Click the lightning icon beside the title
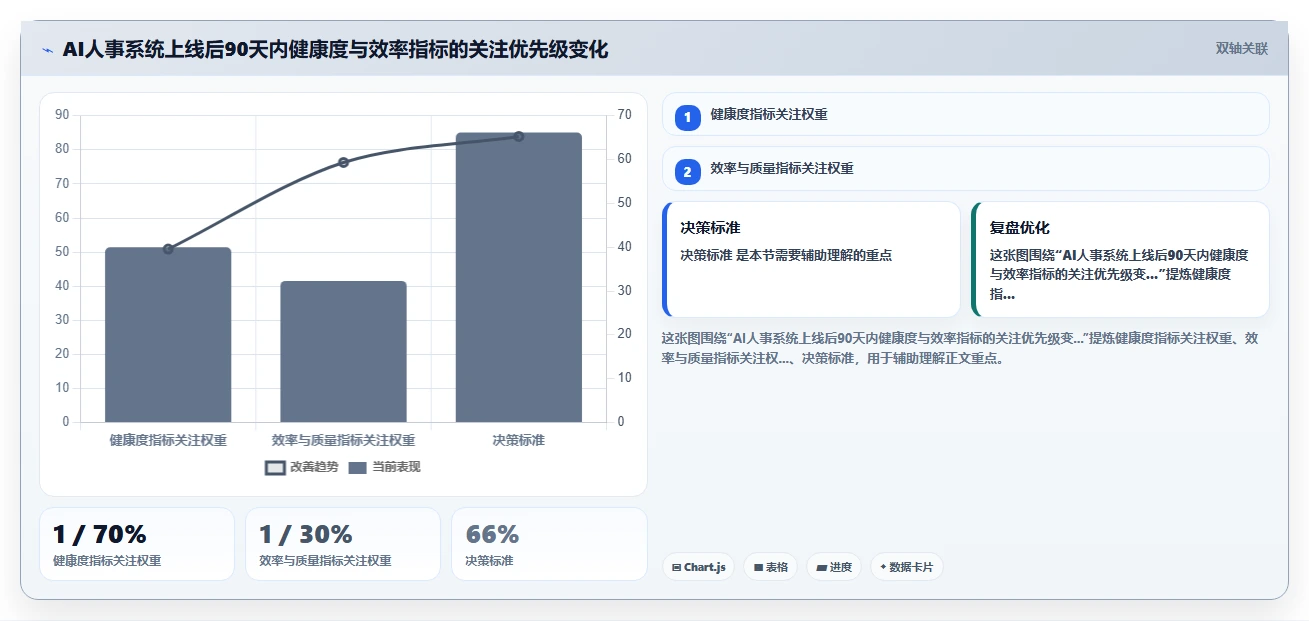Viewport: 1309px width, 621px height. (x=47, y=49)
